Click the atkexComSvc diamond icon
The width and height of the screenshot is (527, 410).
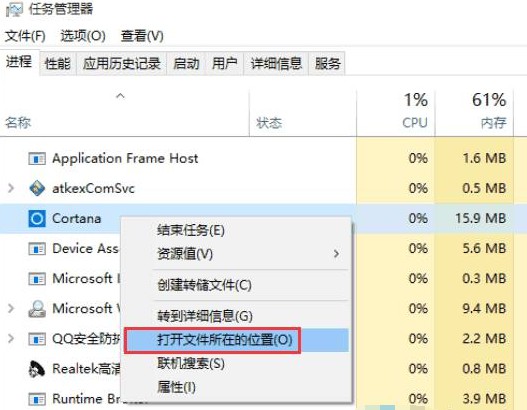point(37,188)
